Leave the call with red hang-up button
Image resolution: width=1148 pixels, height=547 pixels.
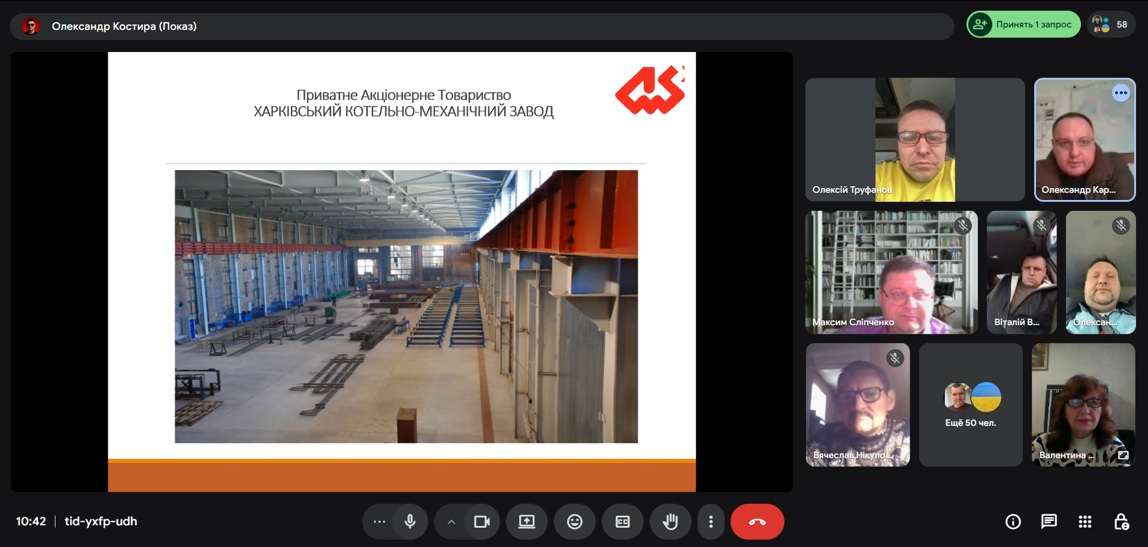[x=757, y=521]
